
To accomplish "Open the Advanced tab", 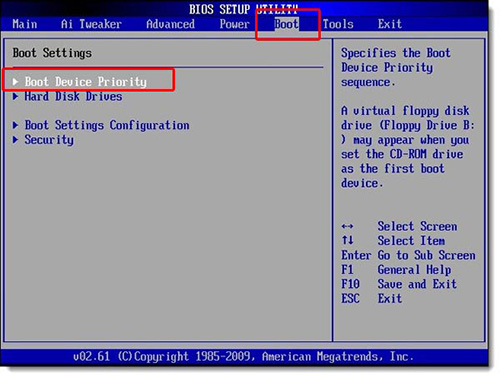I will click(x=170, y=24).
